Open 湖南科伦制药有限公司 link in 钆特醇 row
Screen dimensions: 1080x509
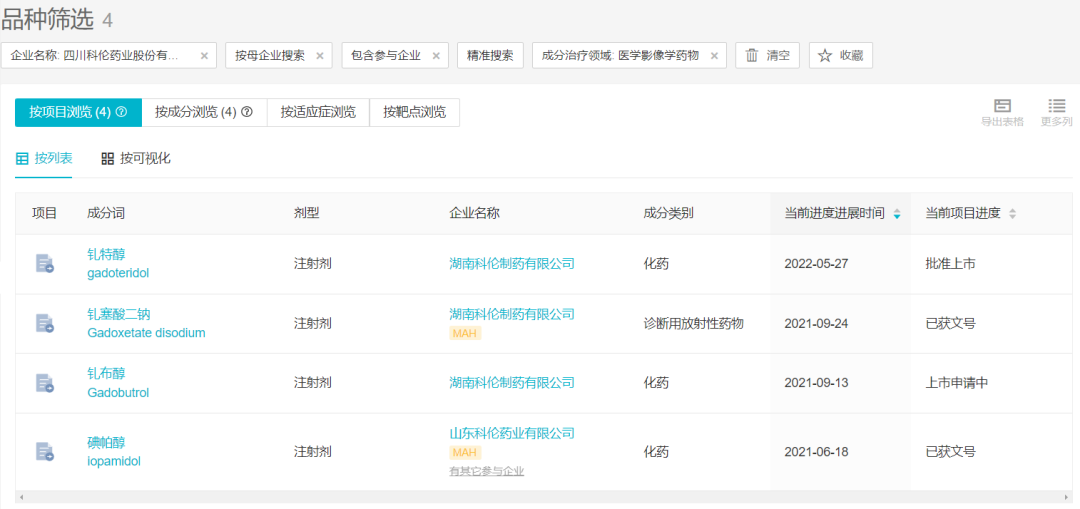pyautogui.click(x=512, y=264)
